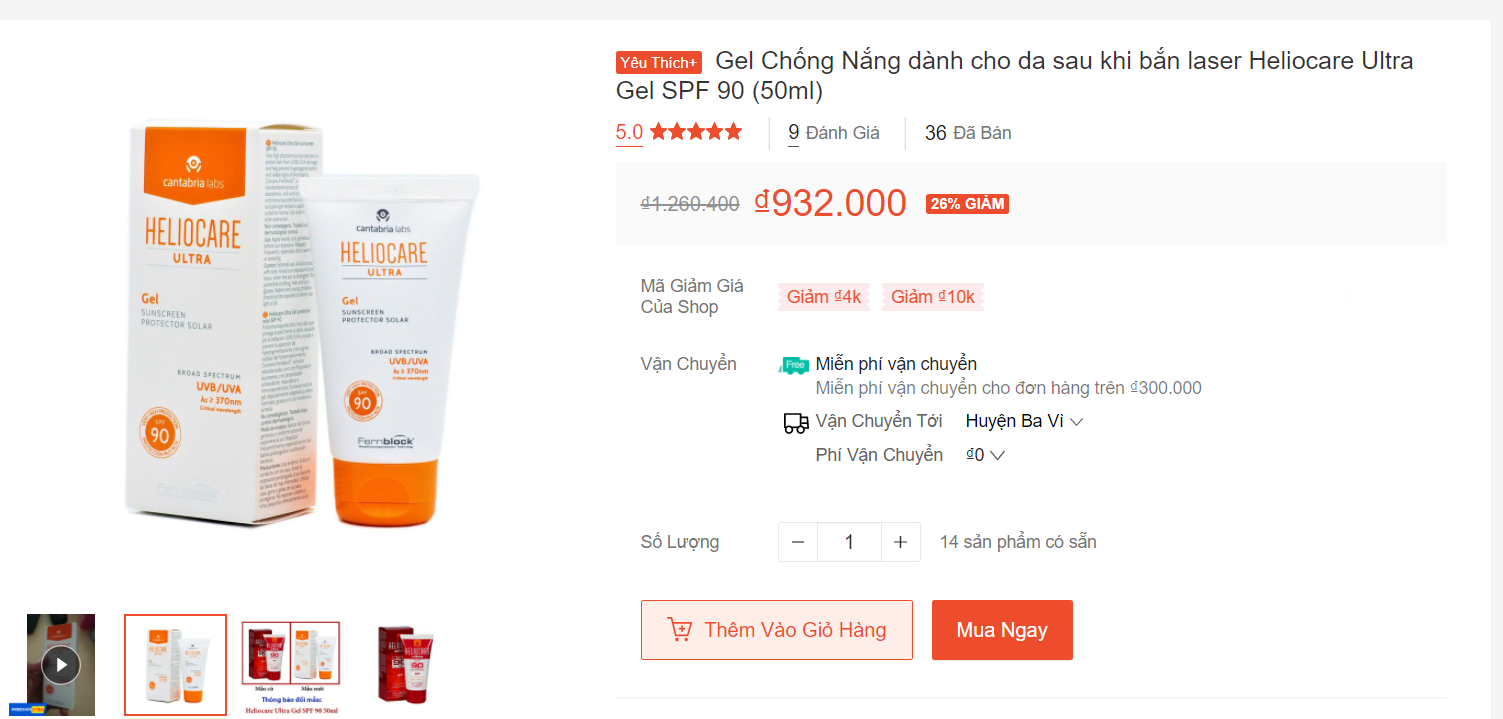Select the Giảm ₫4k shop voucher
The image size is (1503, 719).
pos(823,297)
